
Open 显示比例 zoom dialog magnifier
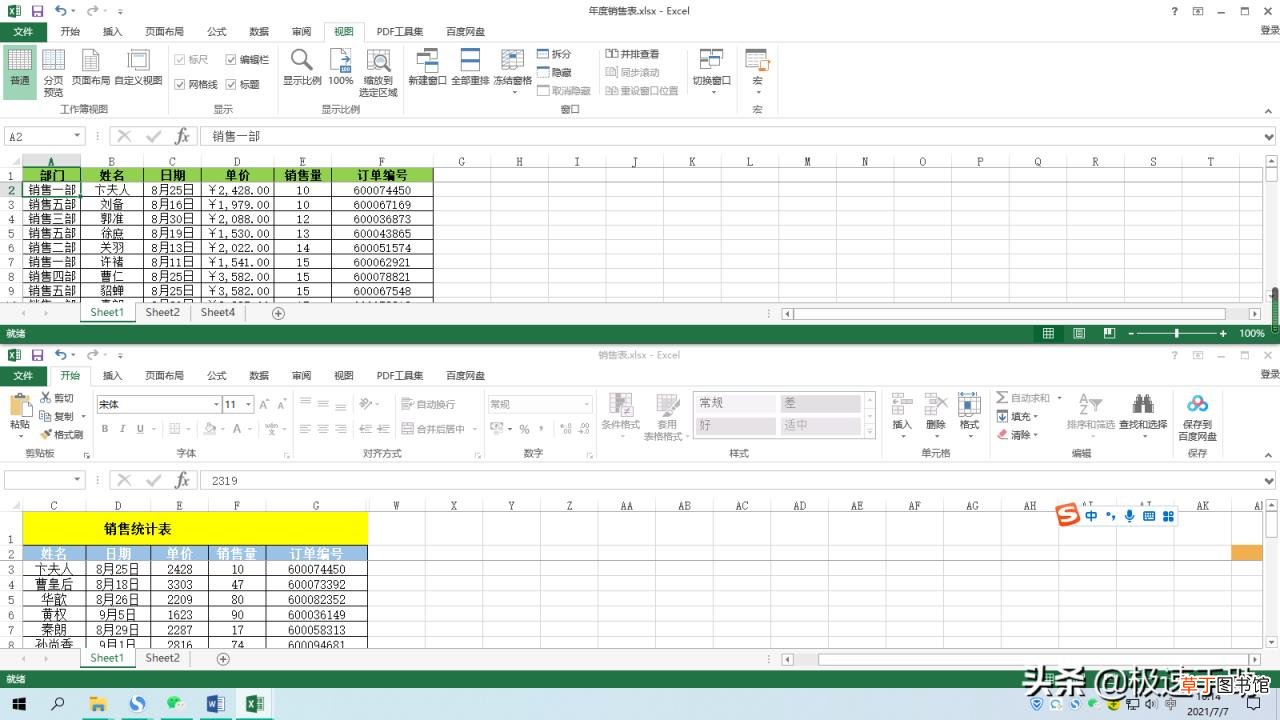[302, 68]
